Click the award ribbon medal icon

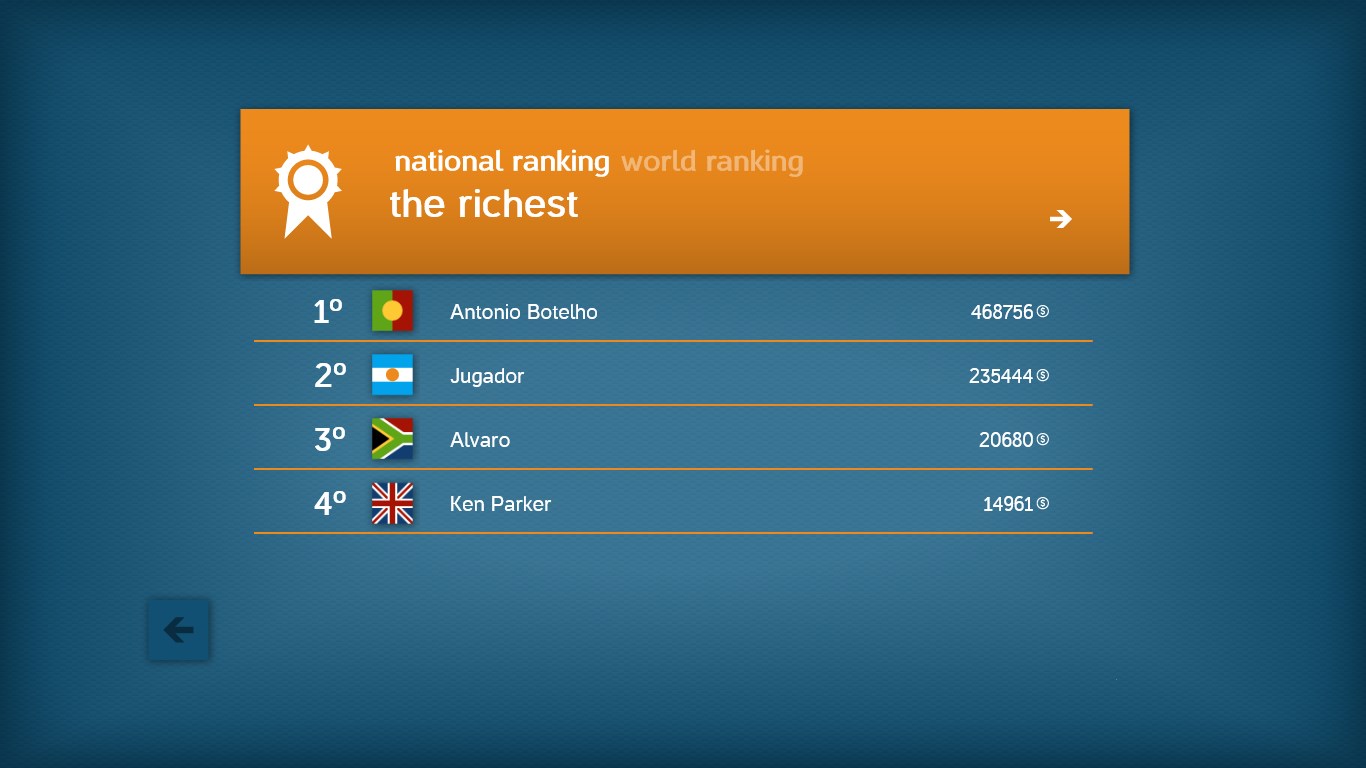[308, 191]
